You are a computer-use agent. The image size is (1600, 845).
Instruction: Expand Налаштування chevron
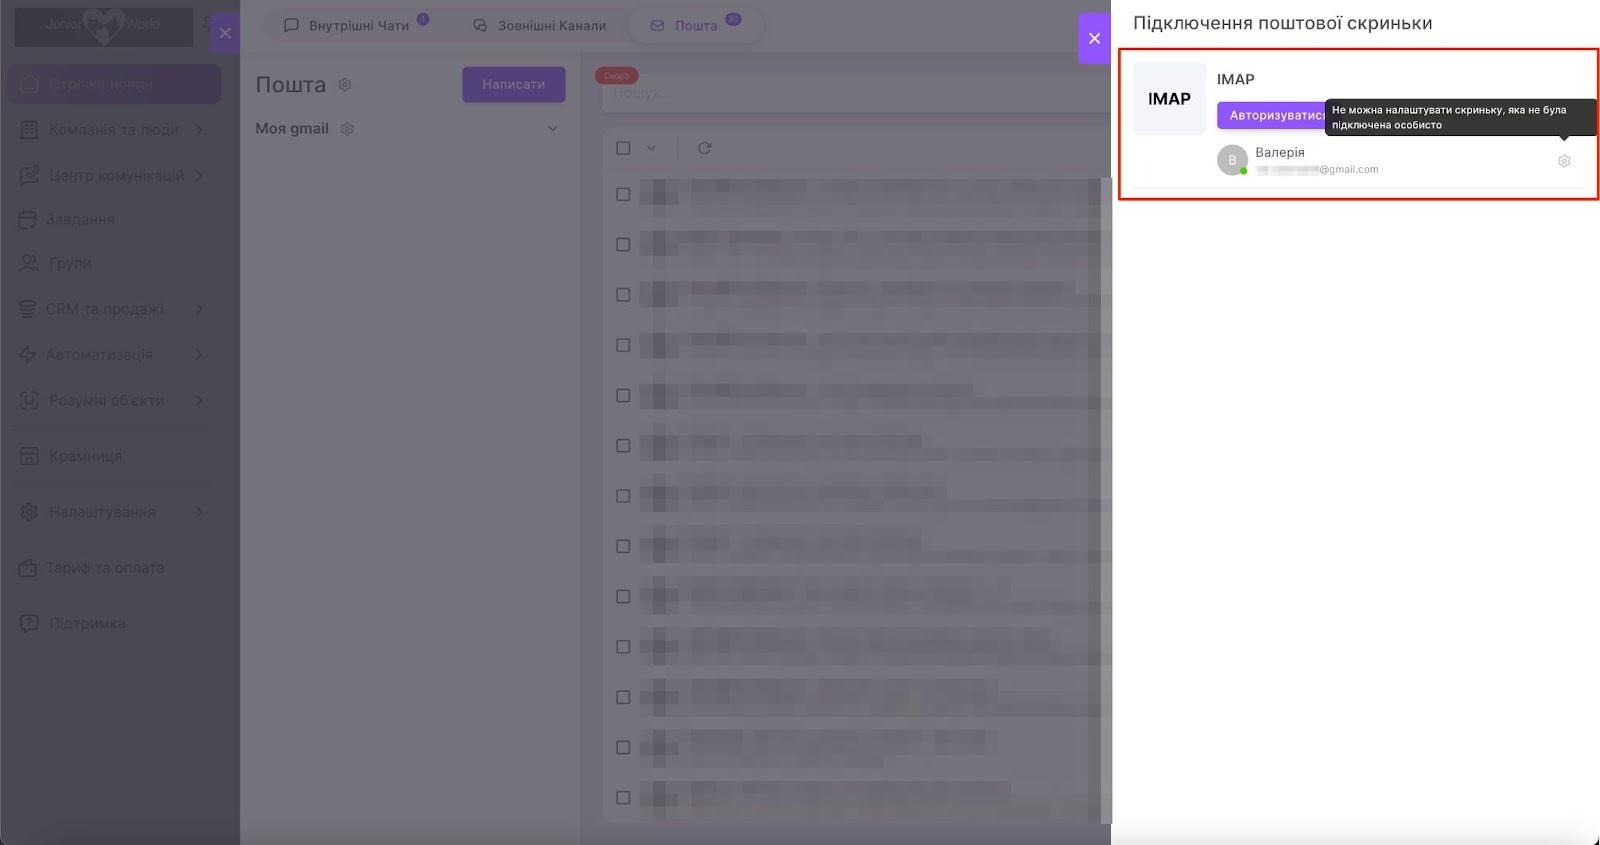click(x=199, y=512)
